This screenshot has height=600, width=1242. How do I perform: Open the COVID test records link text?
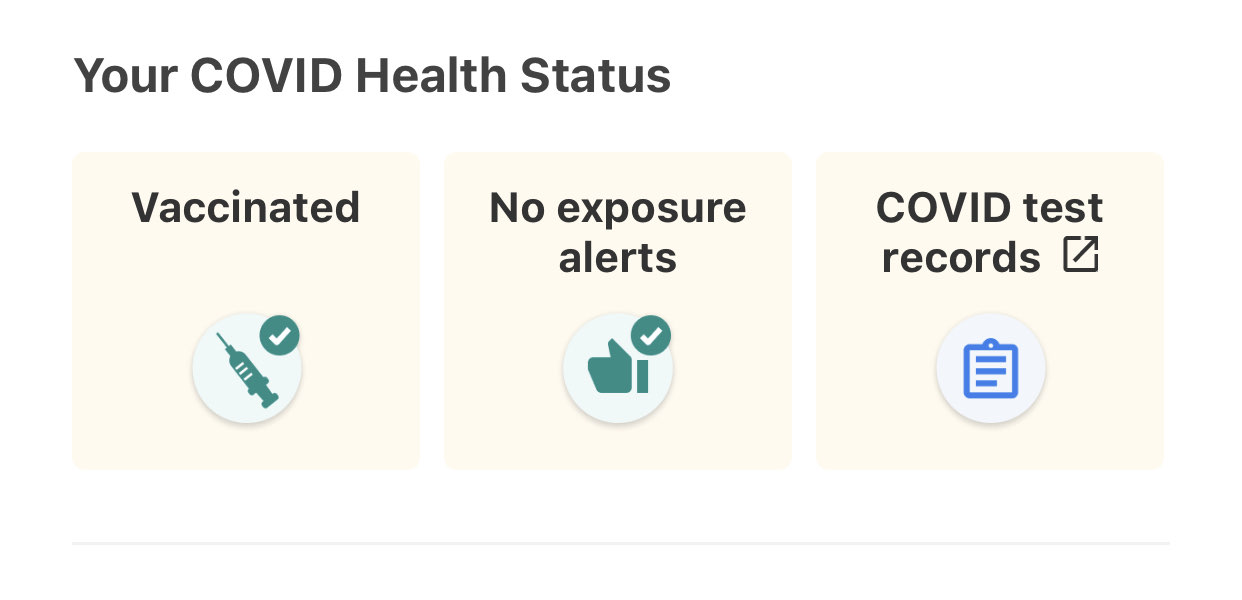click(988, 232)
